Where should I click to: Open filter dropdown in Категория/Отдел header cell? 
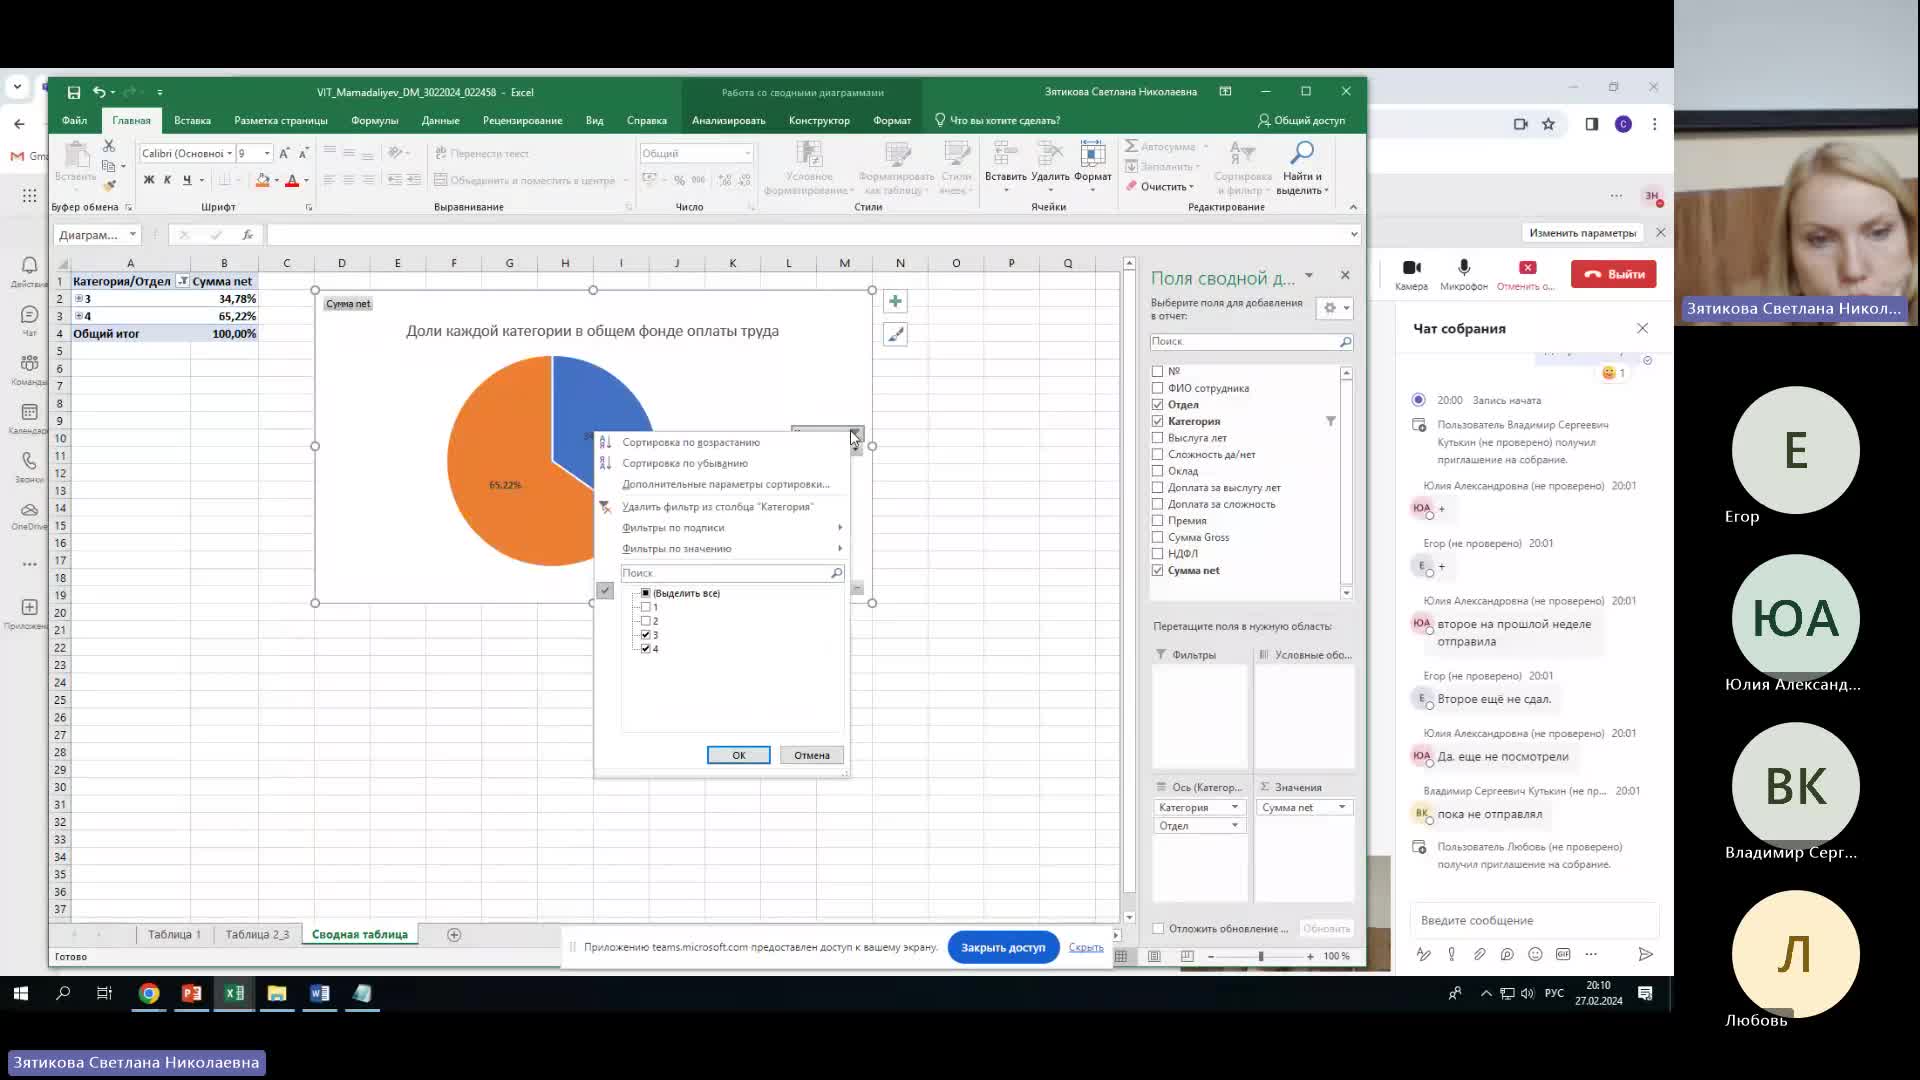coord(182,282)
